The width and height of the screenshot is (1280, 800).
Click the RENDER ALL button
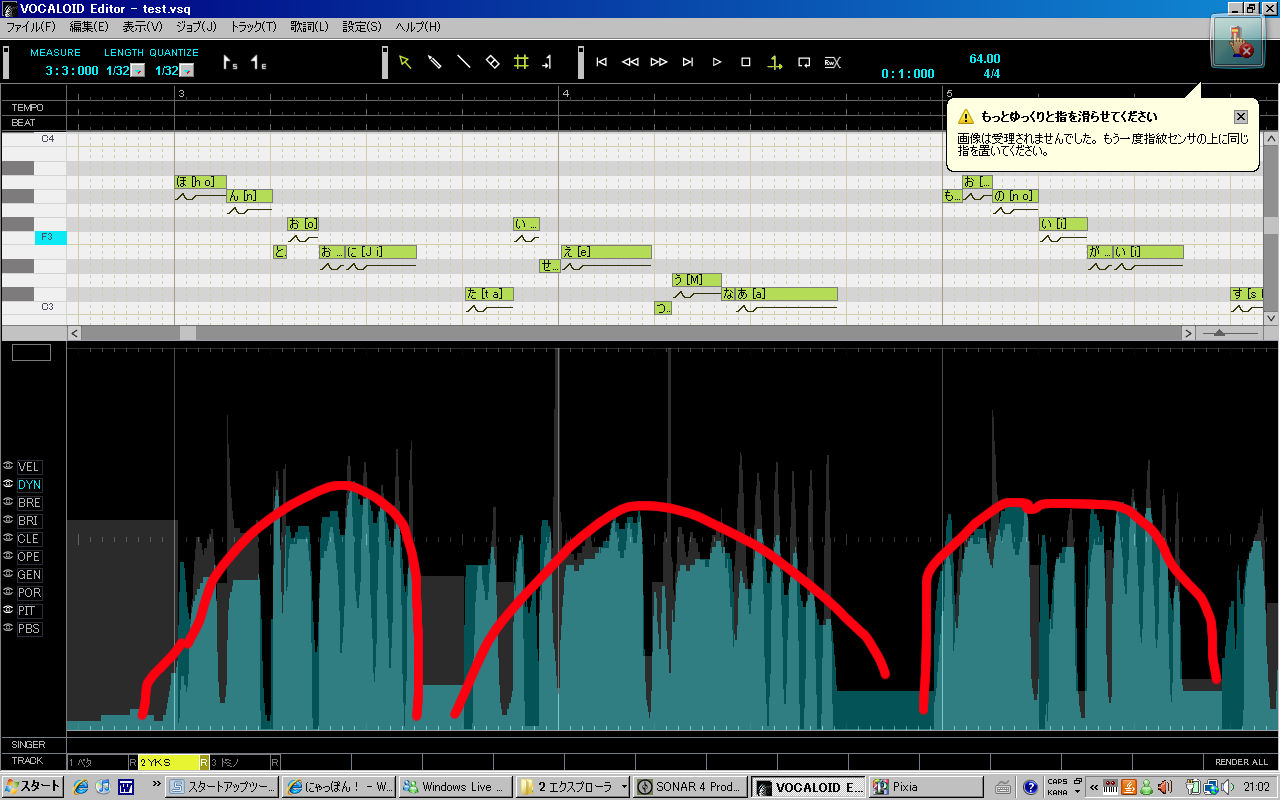1241,762
